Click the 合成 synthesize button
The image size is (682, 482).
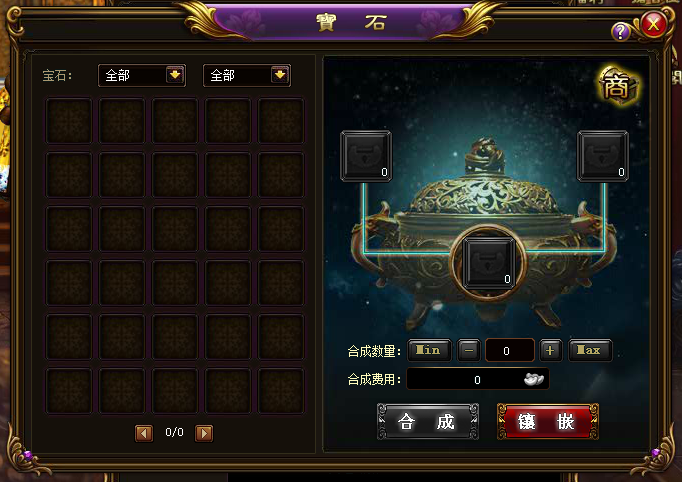tap(428, 422)
